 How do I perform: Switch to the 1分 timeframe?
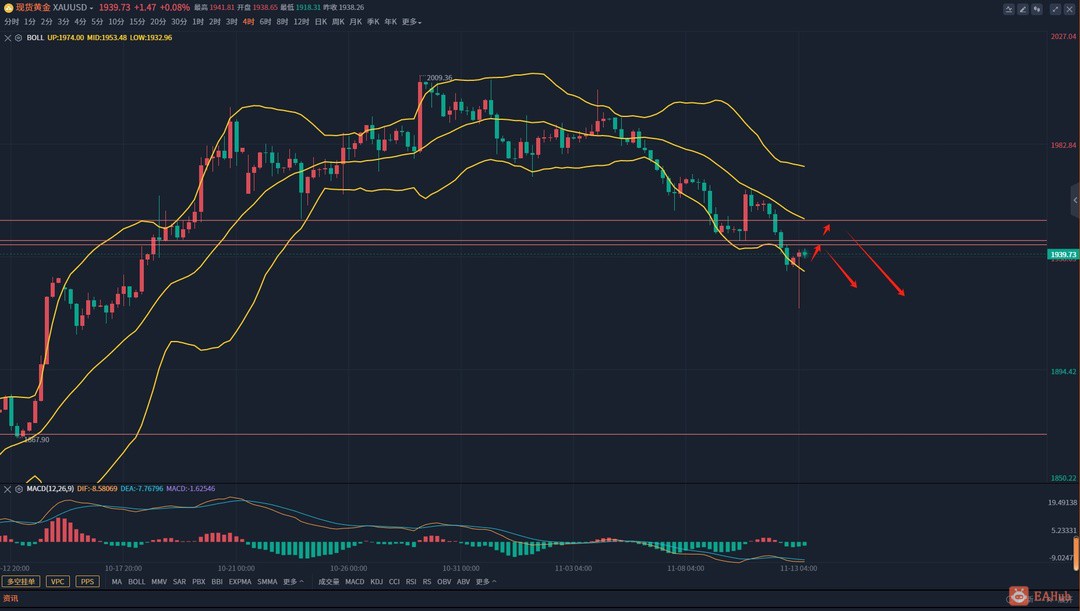click(x=30, y=22)
